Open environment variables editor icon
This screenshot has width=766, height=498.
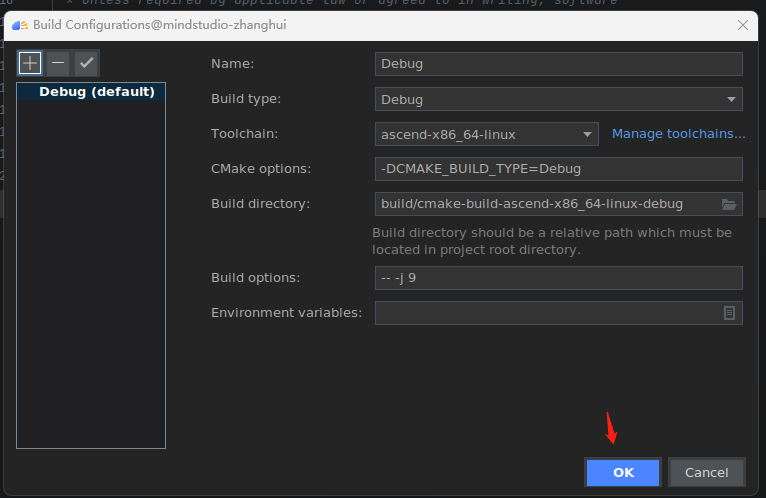tap(729, 313)
